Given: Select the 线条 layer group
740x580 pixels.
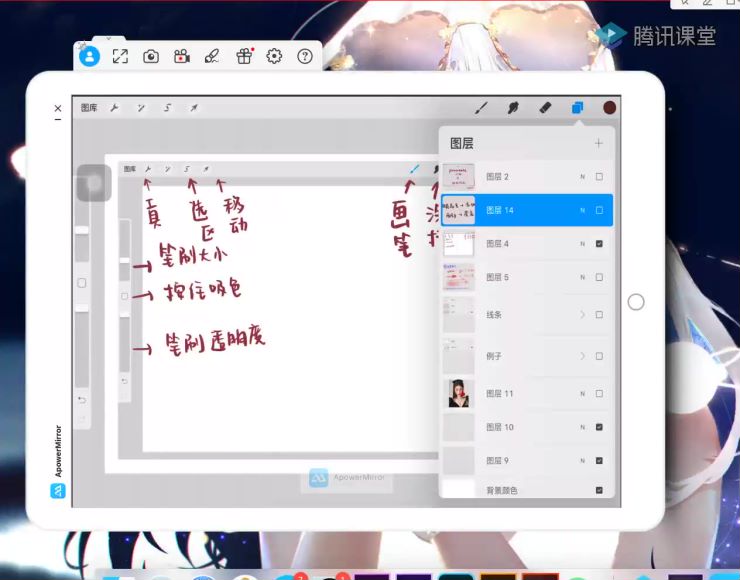Looking at the screenshot, I should pyautogui.click(x=527, y=315).
